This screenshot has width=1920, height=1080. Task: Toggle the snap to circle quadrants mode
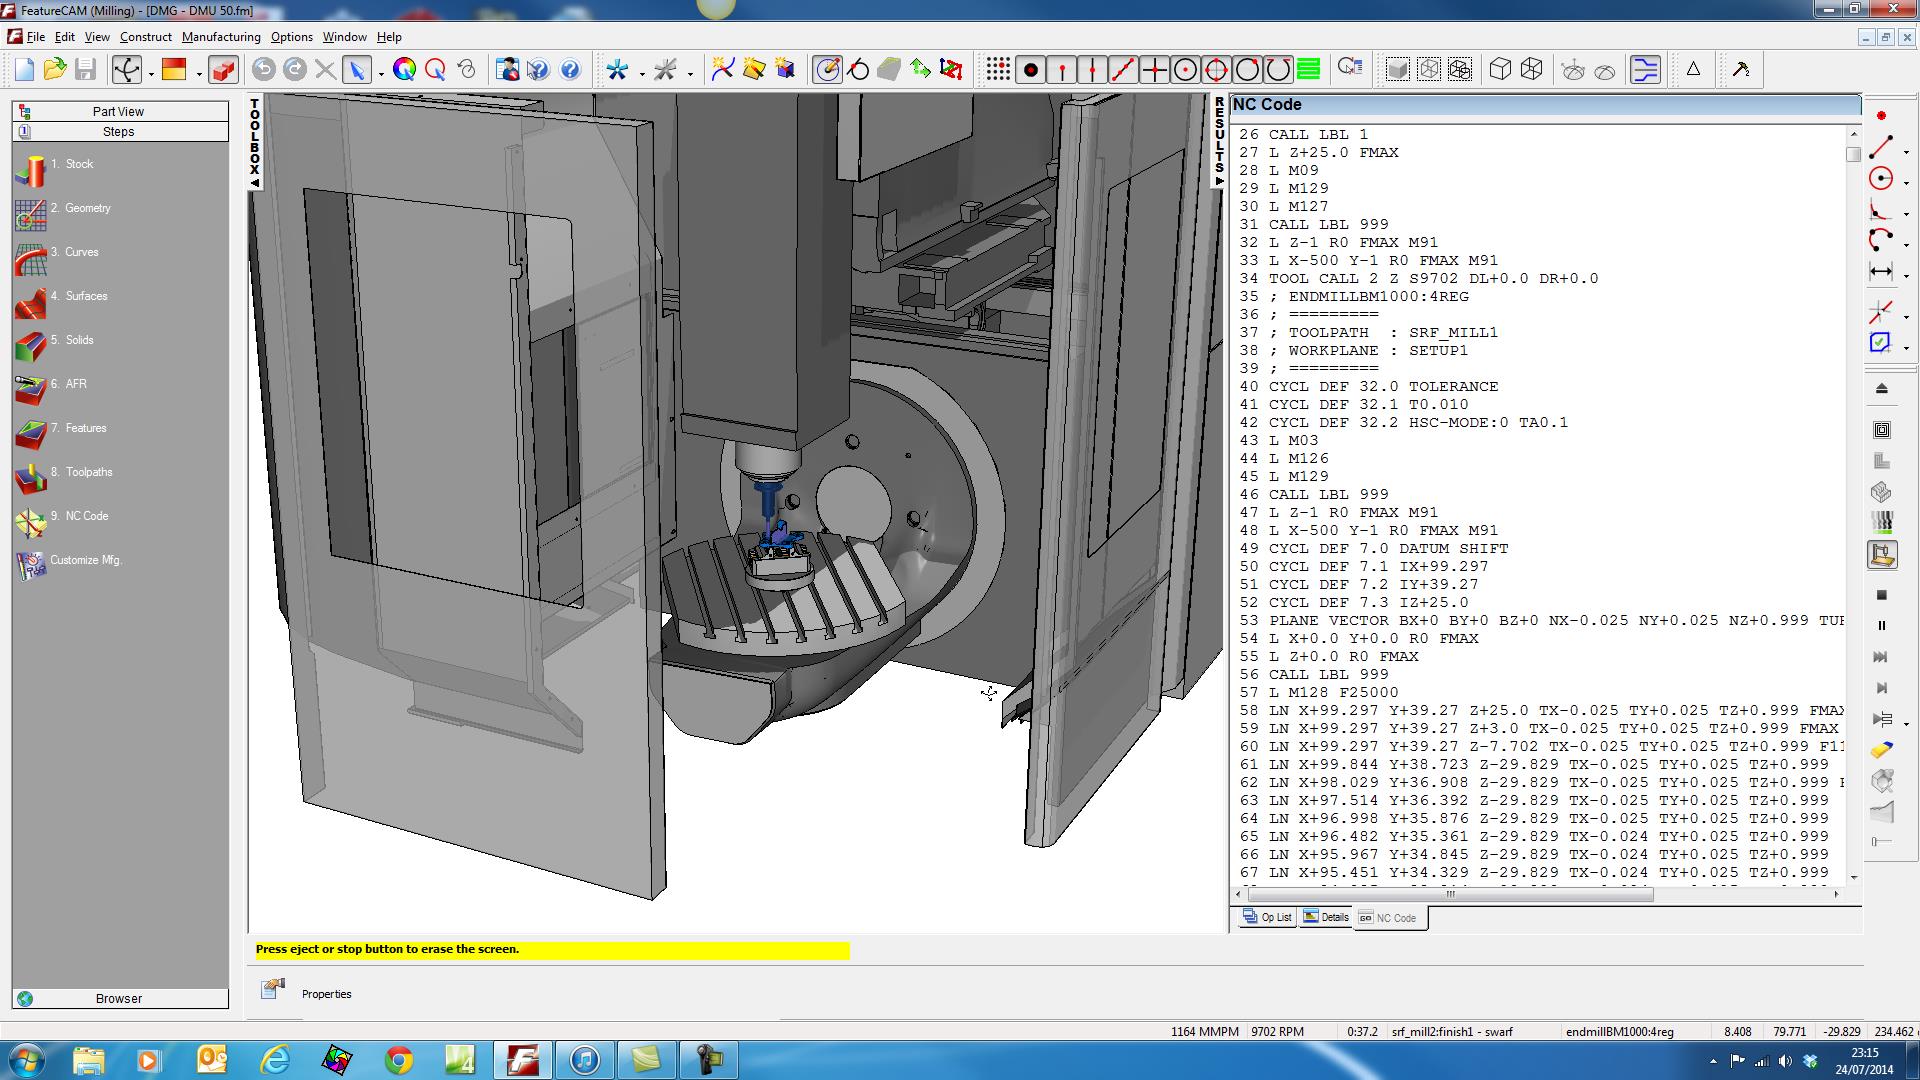(1216, 69)
